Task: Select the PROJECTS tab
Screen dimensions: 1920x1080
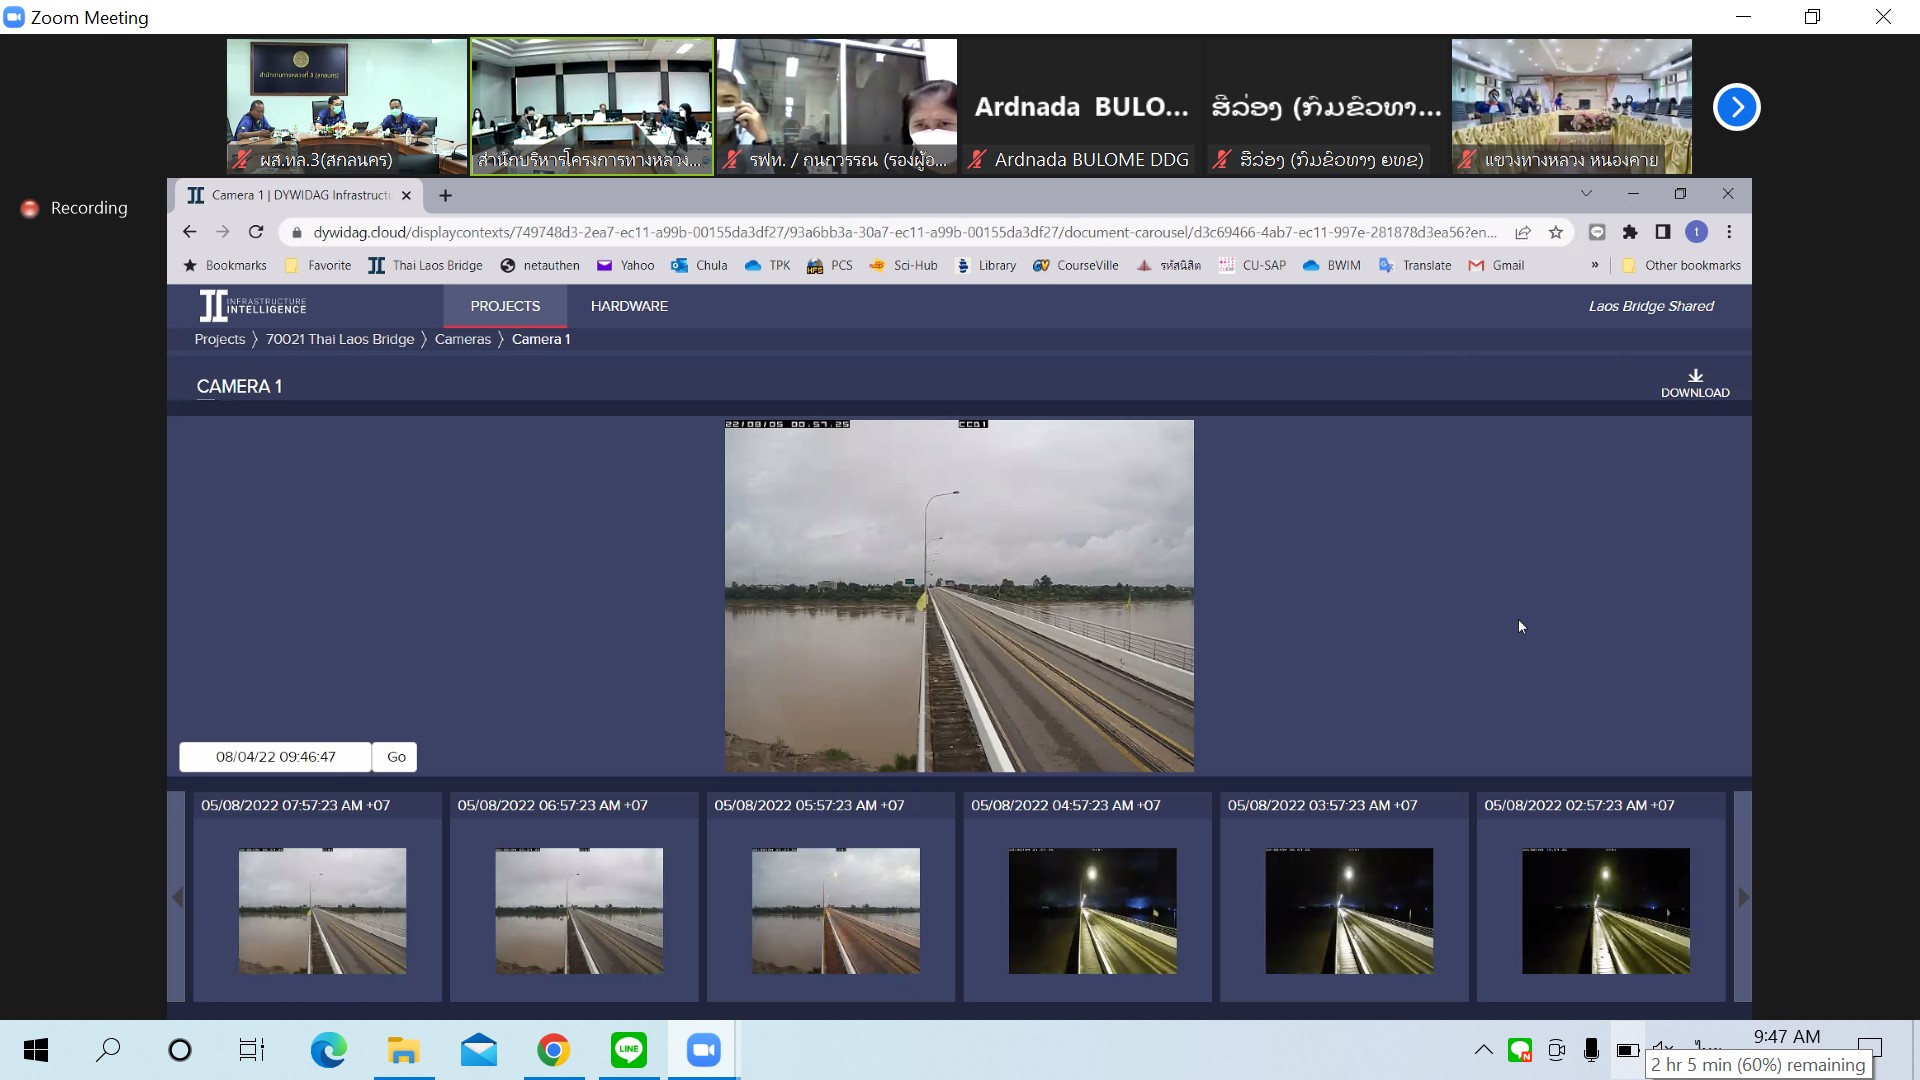Action: (x=505, y=306)
